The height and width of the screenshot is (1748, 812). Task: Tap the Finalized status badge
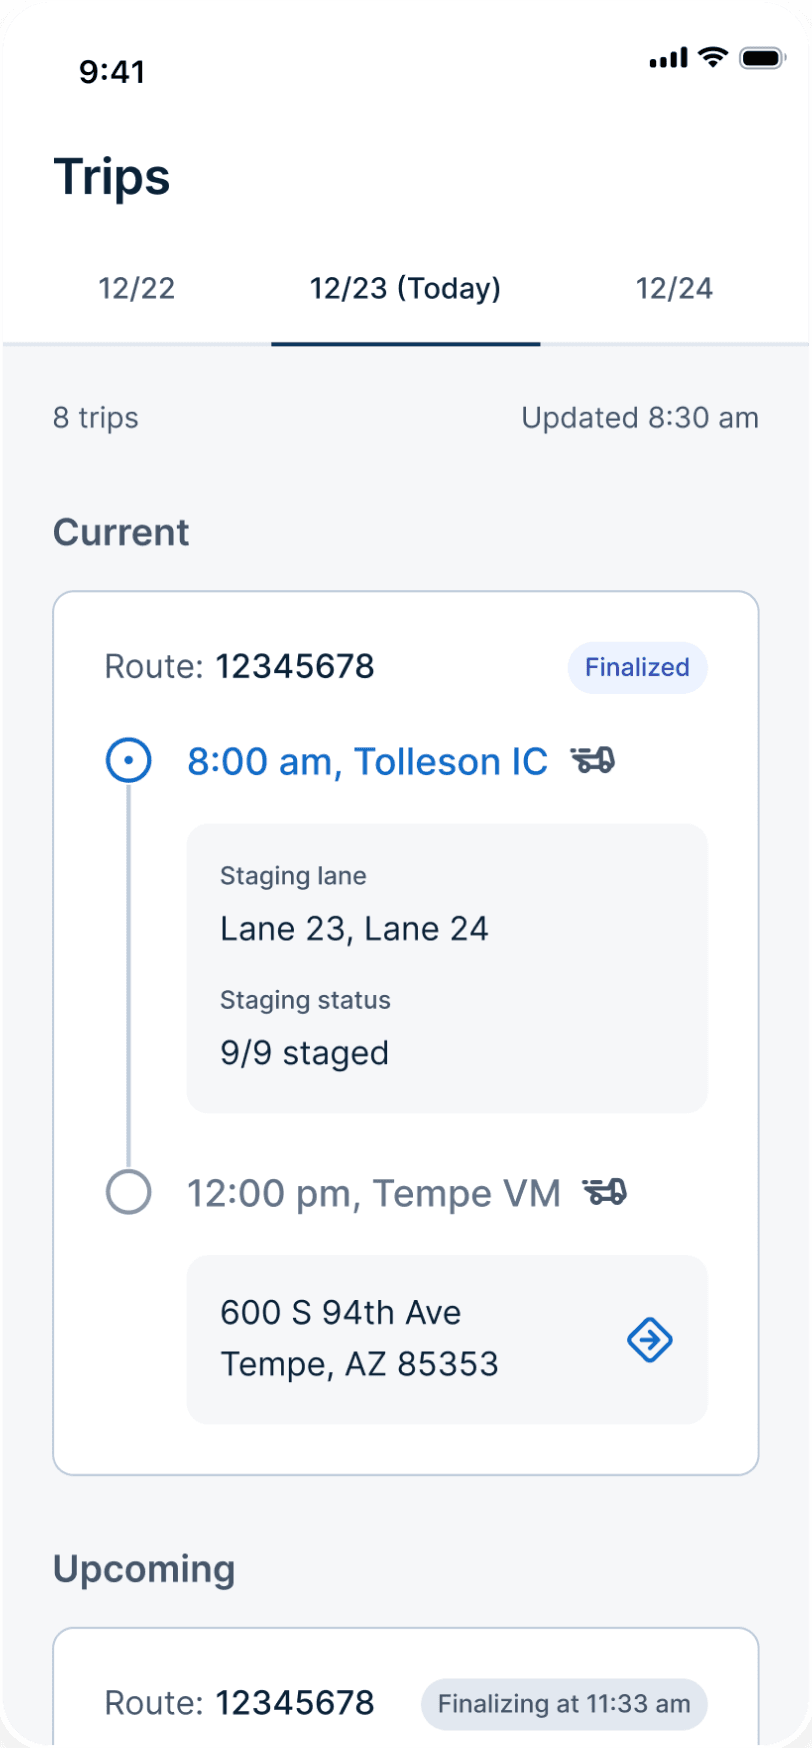click(637, 667)
